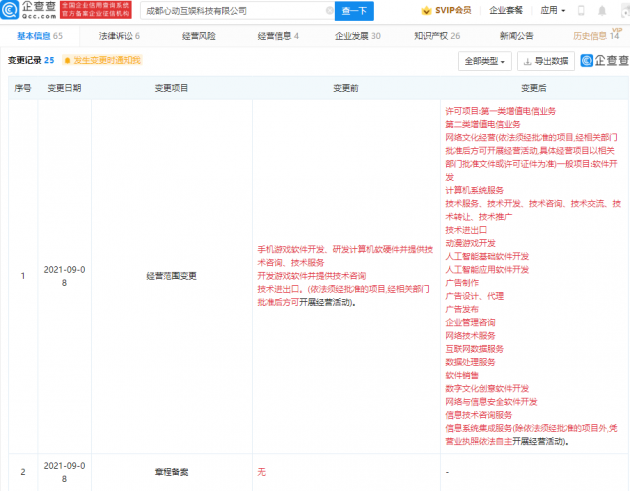Viewport: 630px width, 491px height.
Task: Click the 网络技术服务 line
Action: click(470, 336)
